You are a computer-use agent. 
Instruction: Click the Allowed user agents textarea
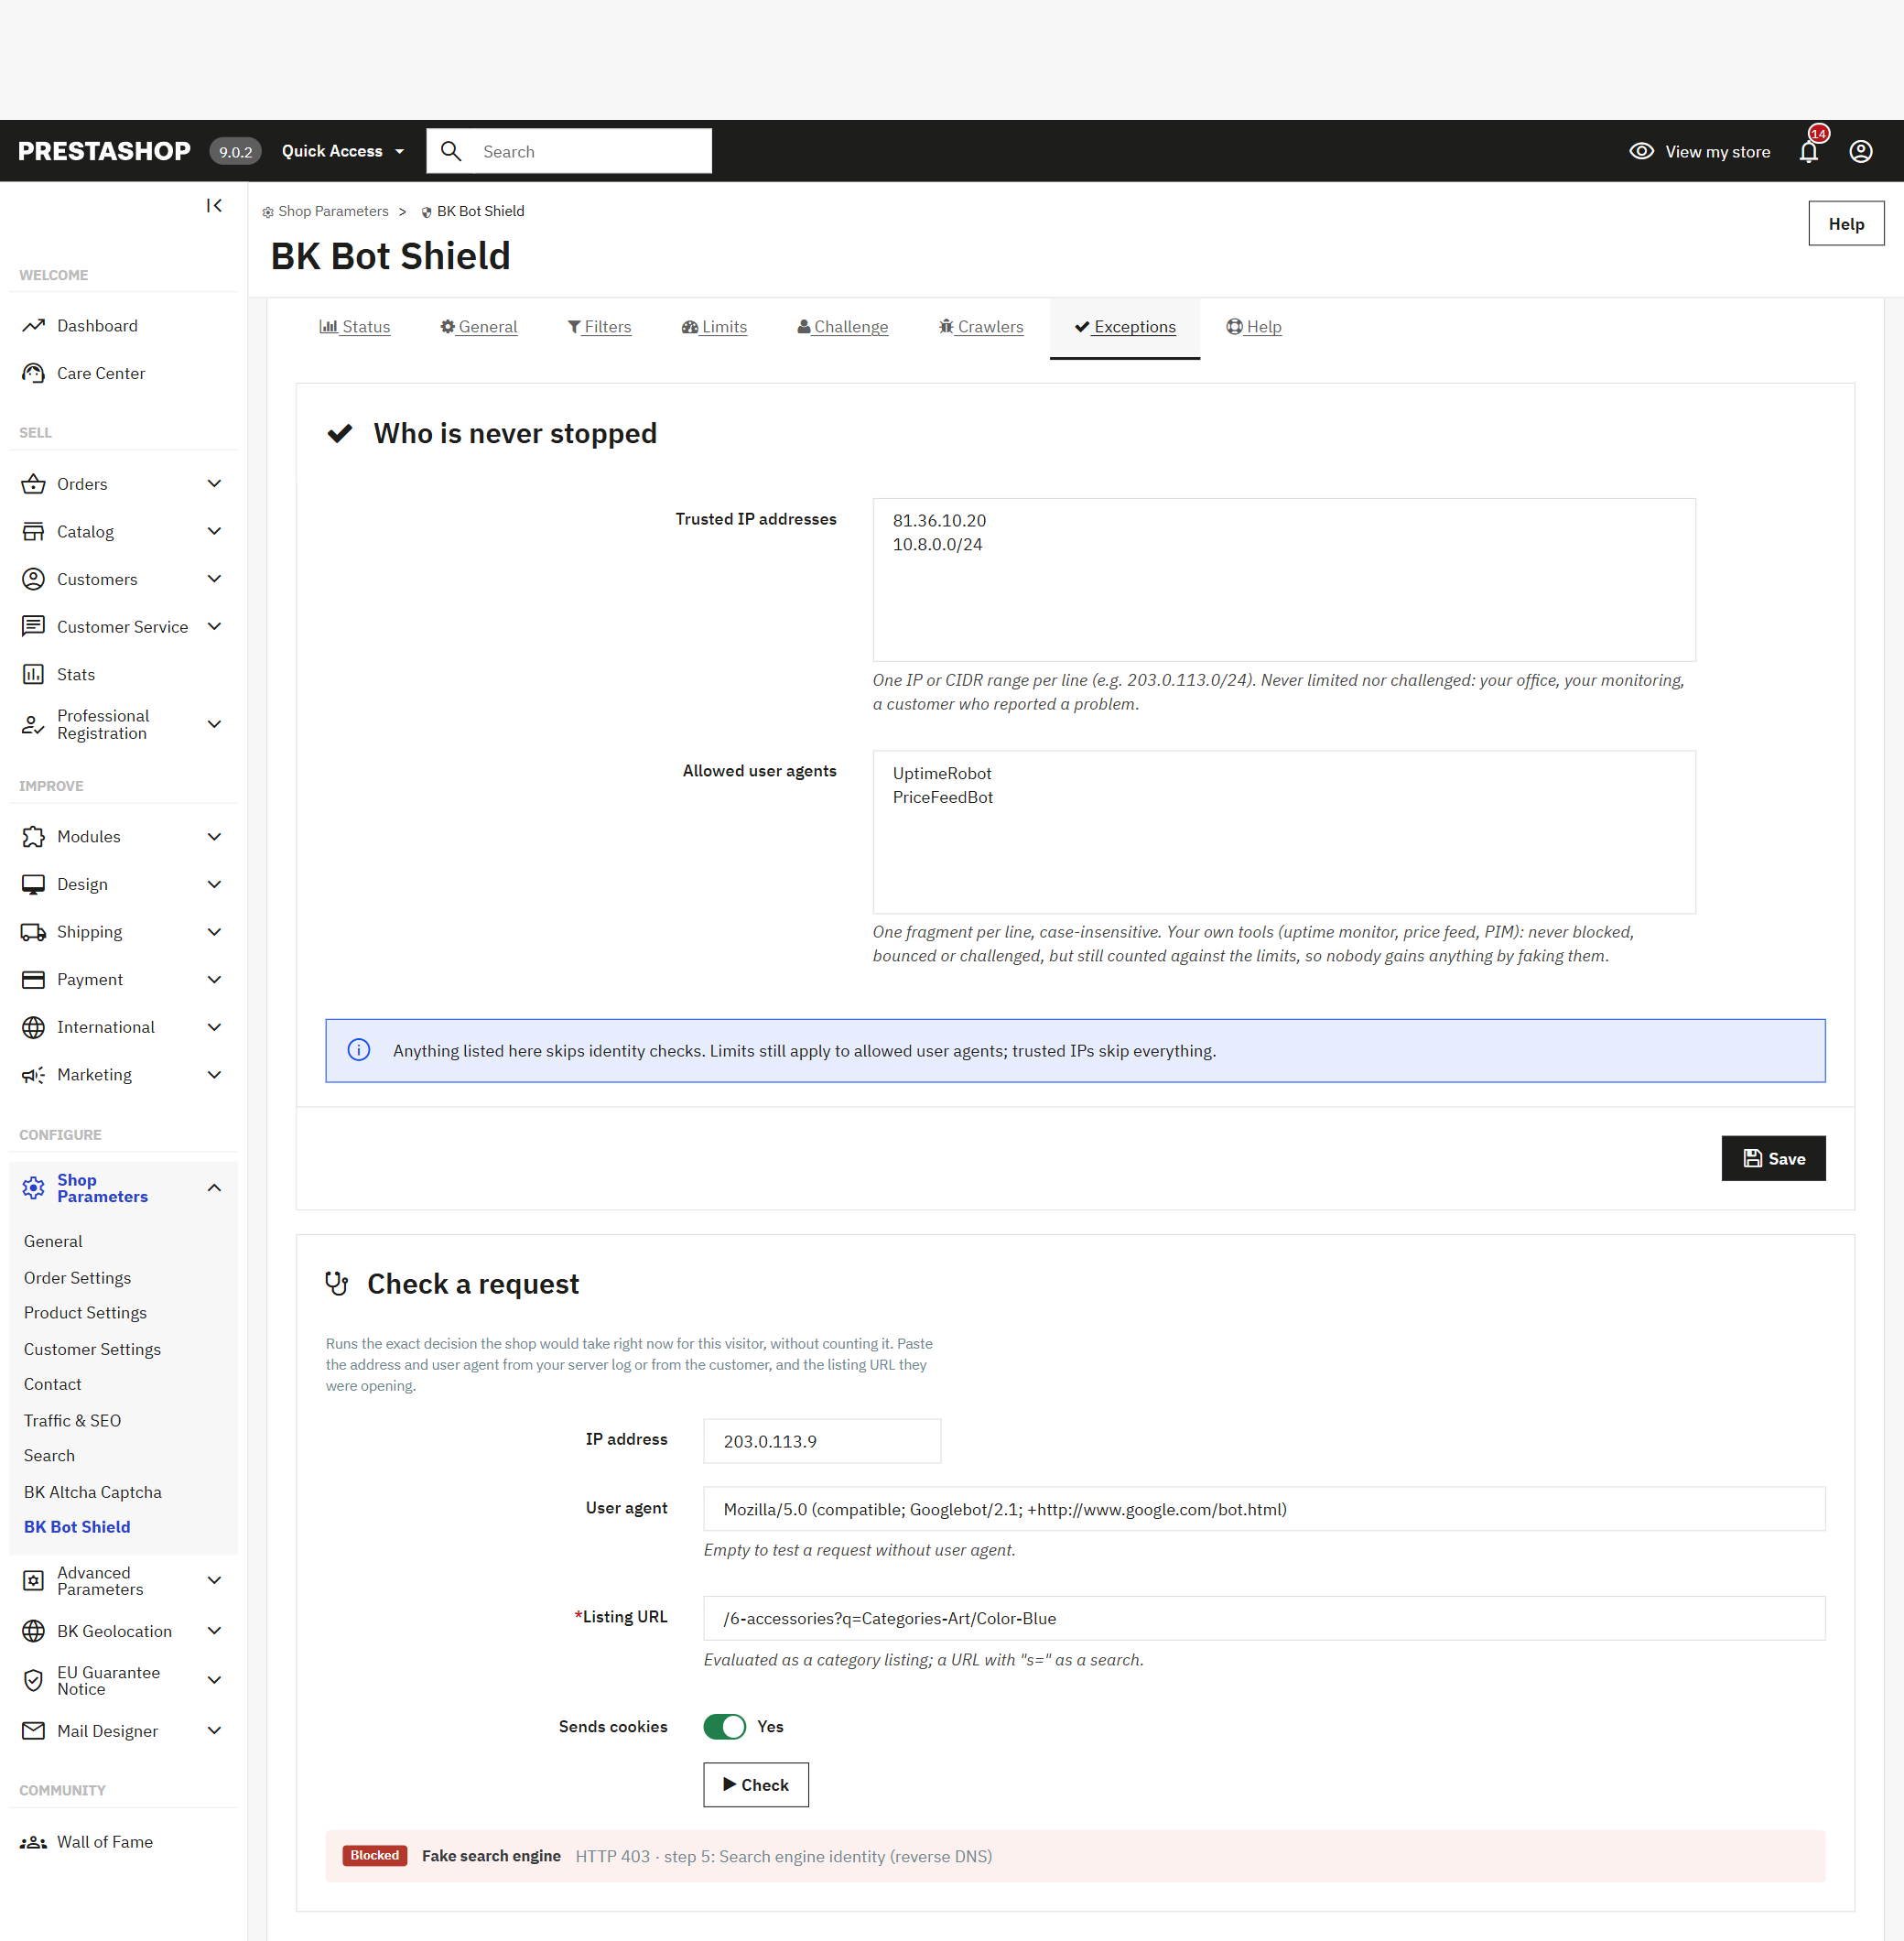[1283, 832]
